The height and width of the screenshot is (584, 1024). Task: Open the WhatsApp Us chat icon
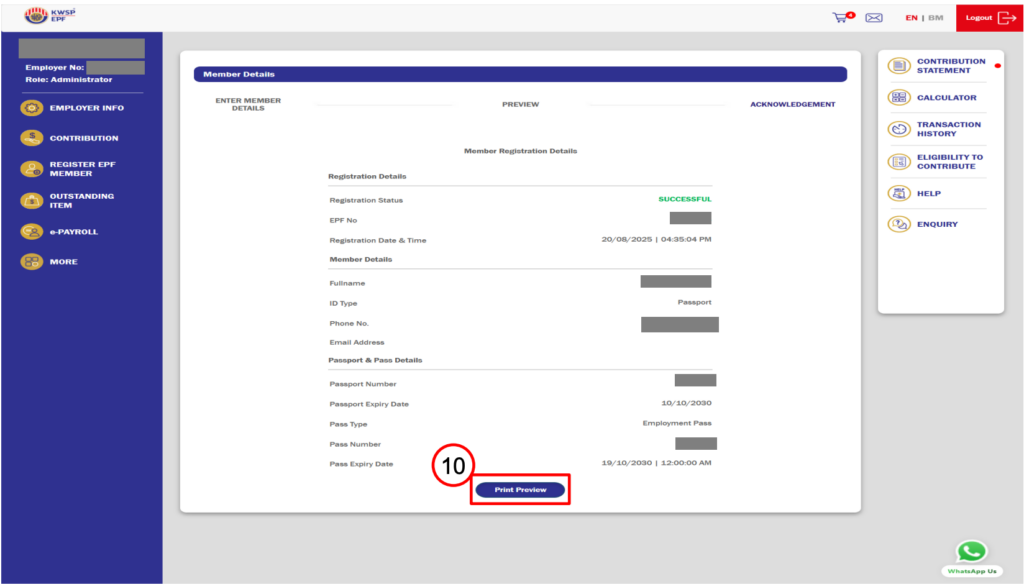coord(970,552)
